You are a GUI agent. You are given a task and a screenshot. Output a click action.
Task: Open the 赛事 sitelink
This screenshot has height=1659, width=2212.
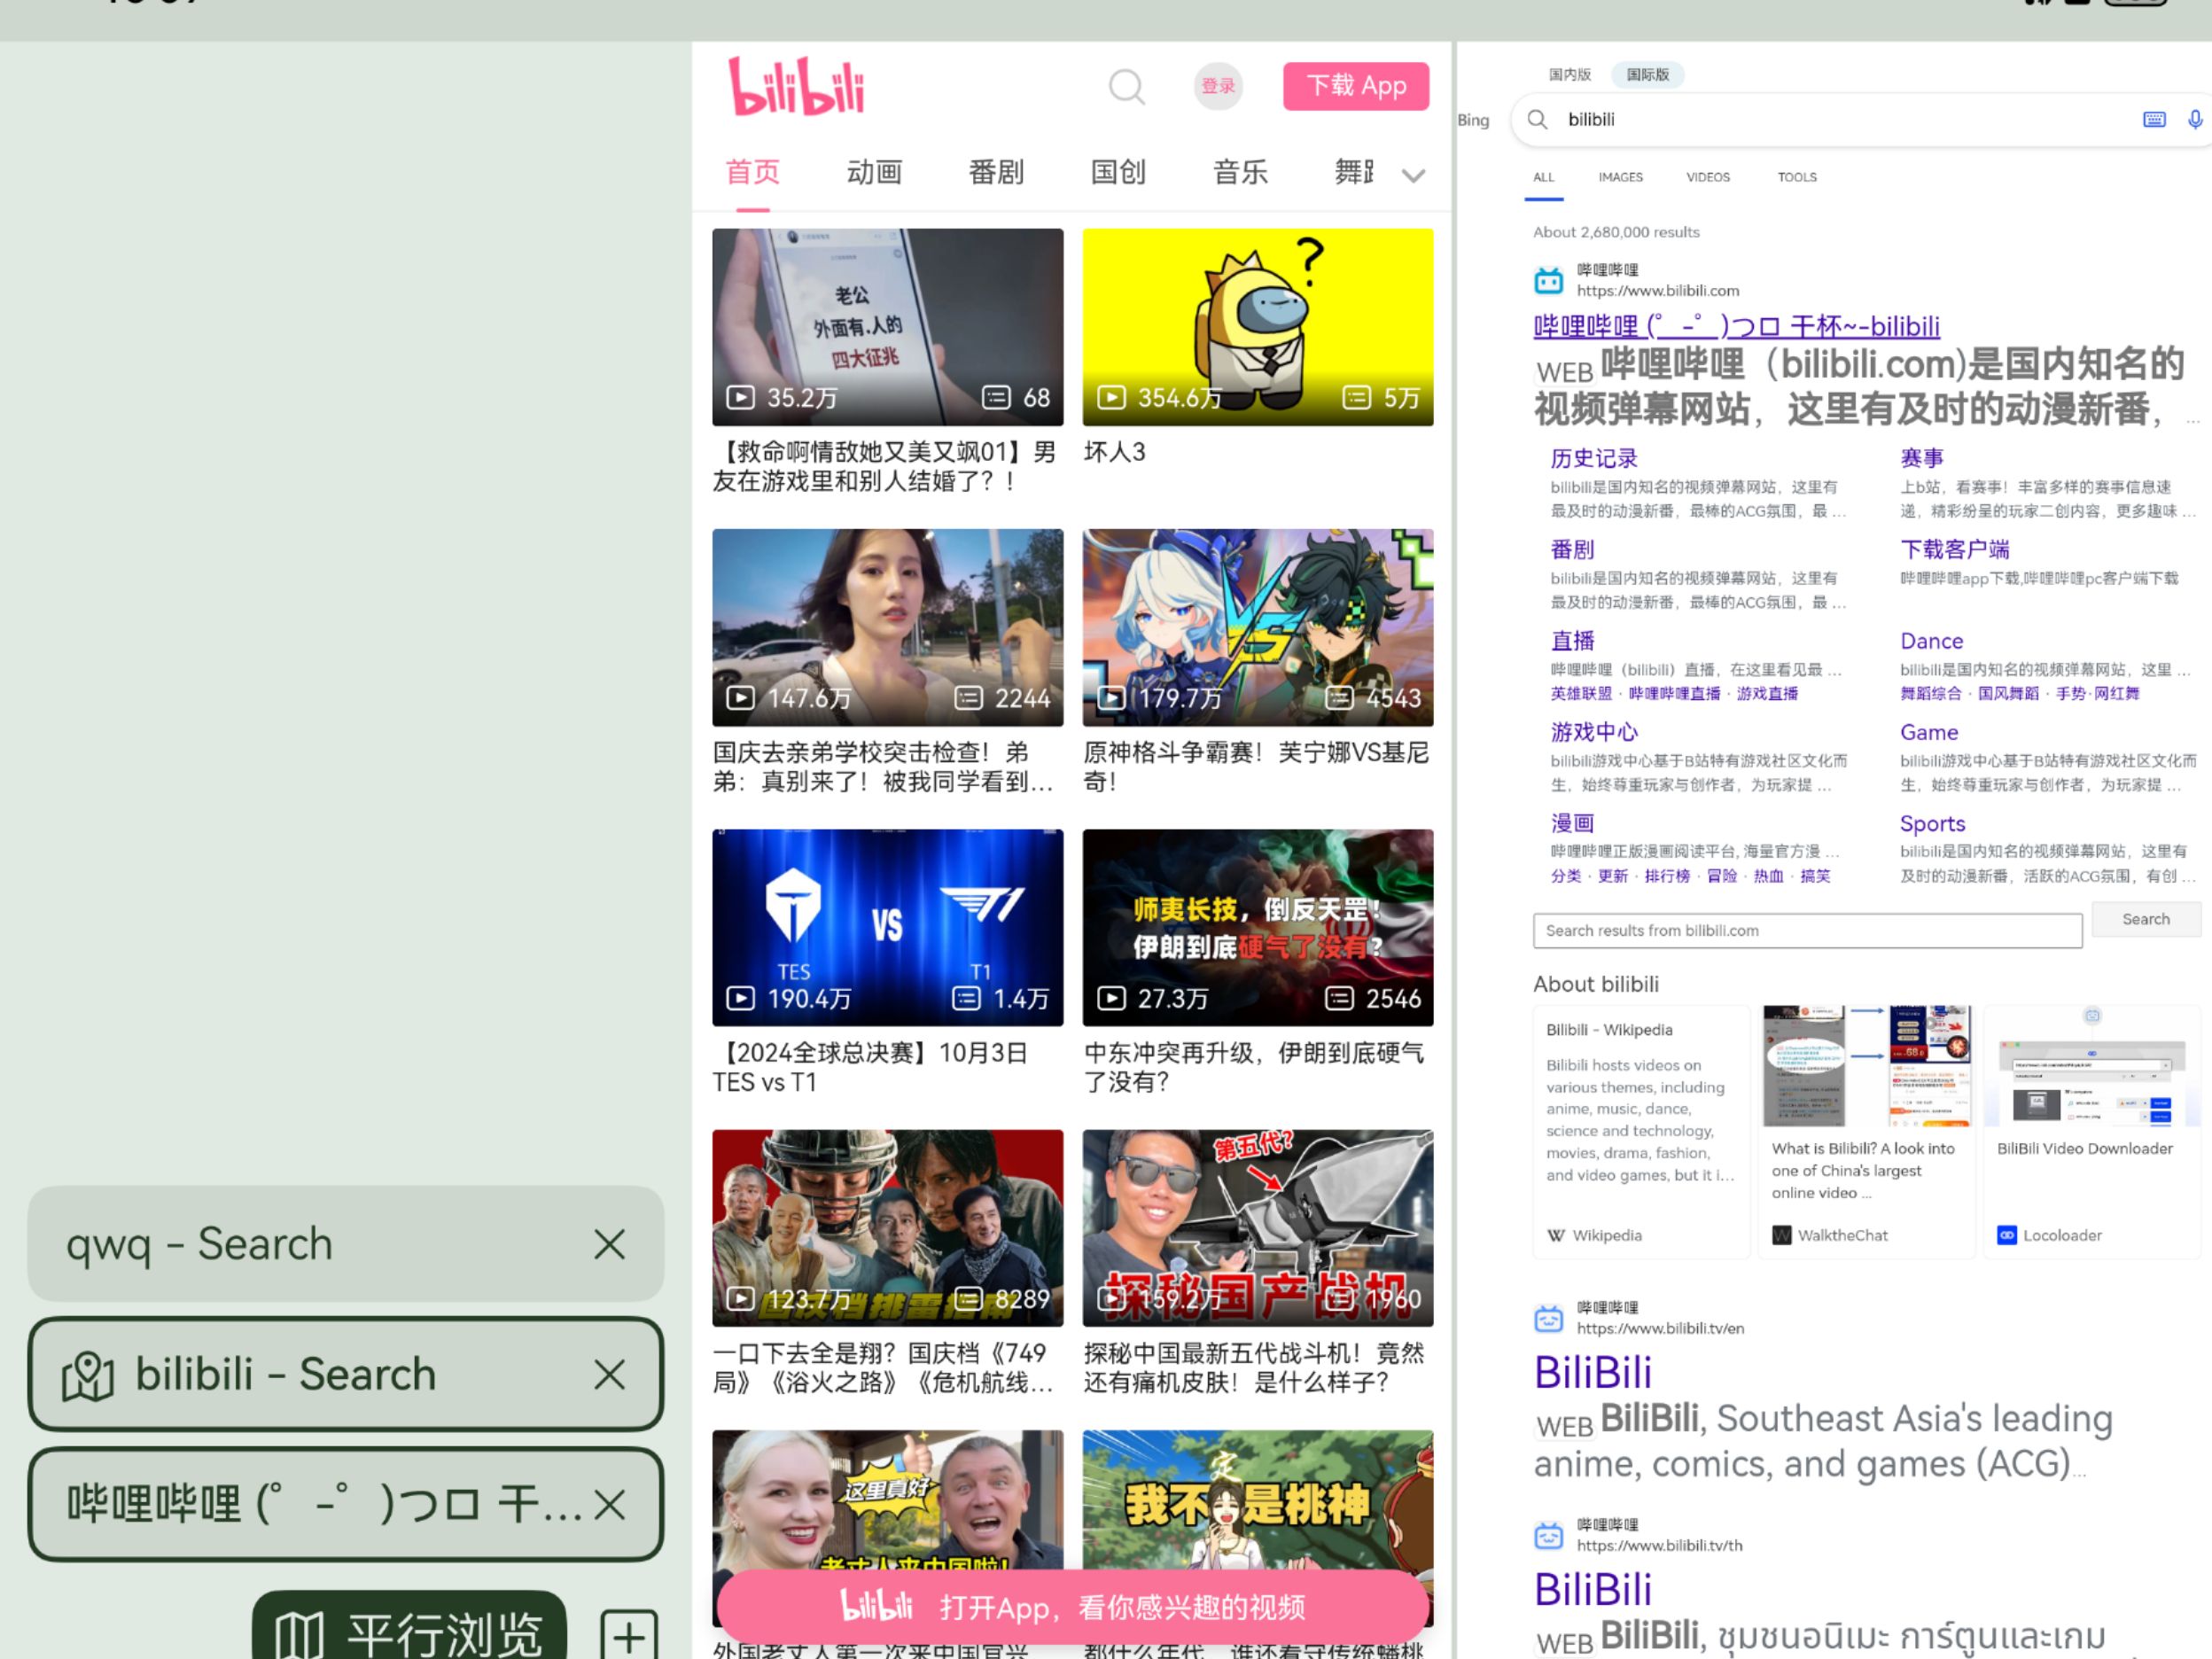pos(1921,458)
